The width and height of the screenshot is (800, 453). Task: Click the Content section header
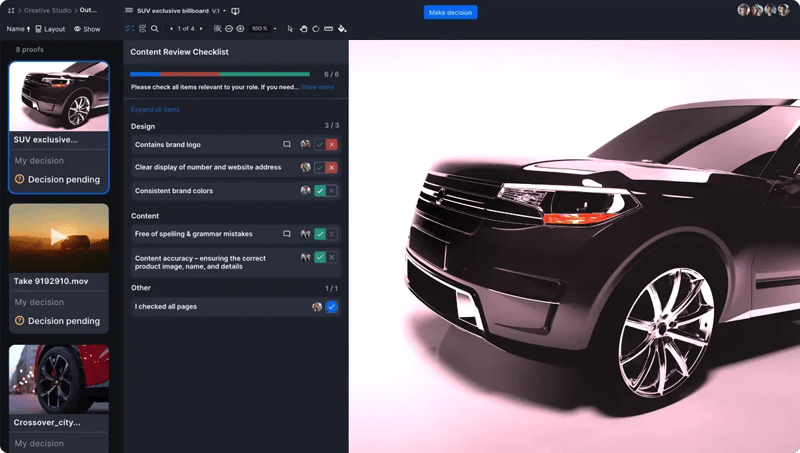coord(145,216)
